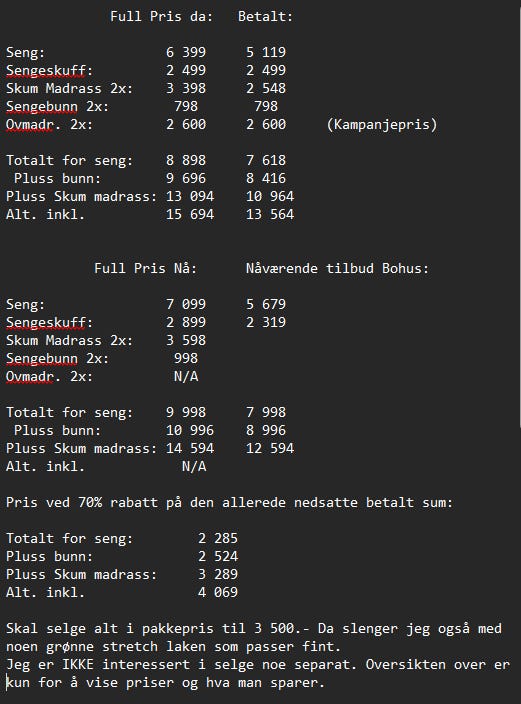Click the paid price 5 119
Viewport: 521px width, 704px height.
click(266, 53)
